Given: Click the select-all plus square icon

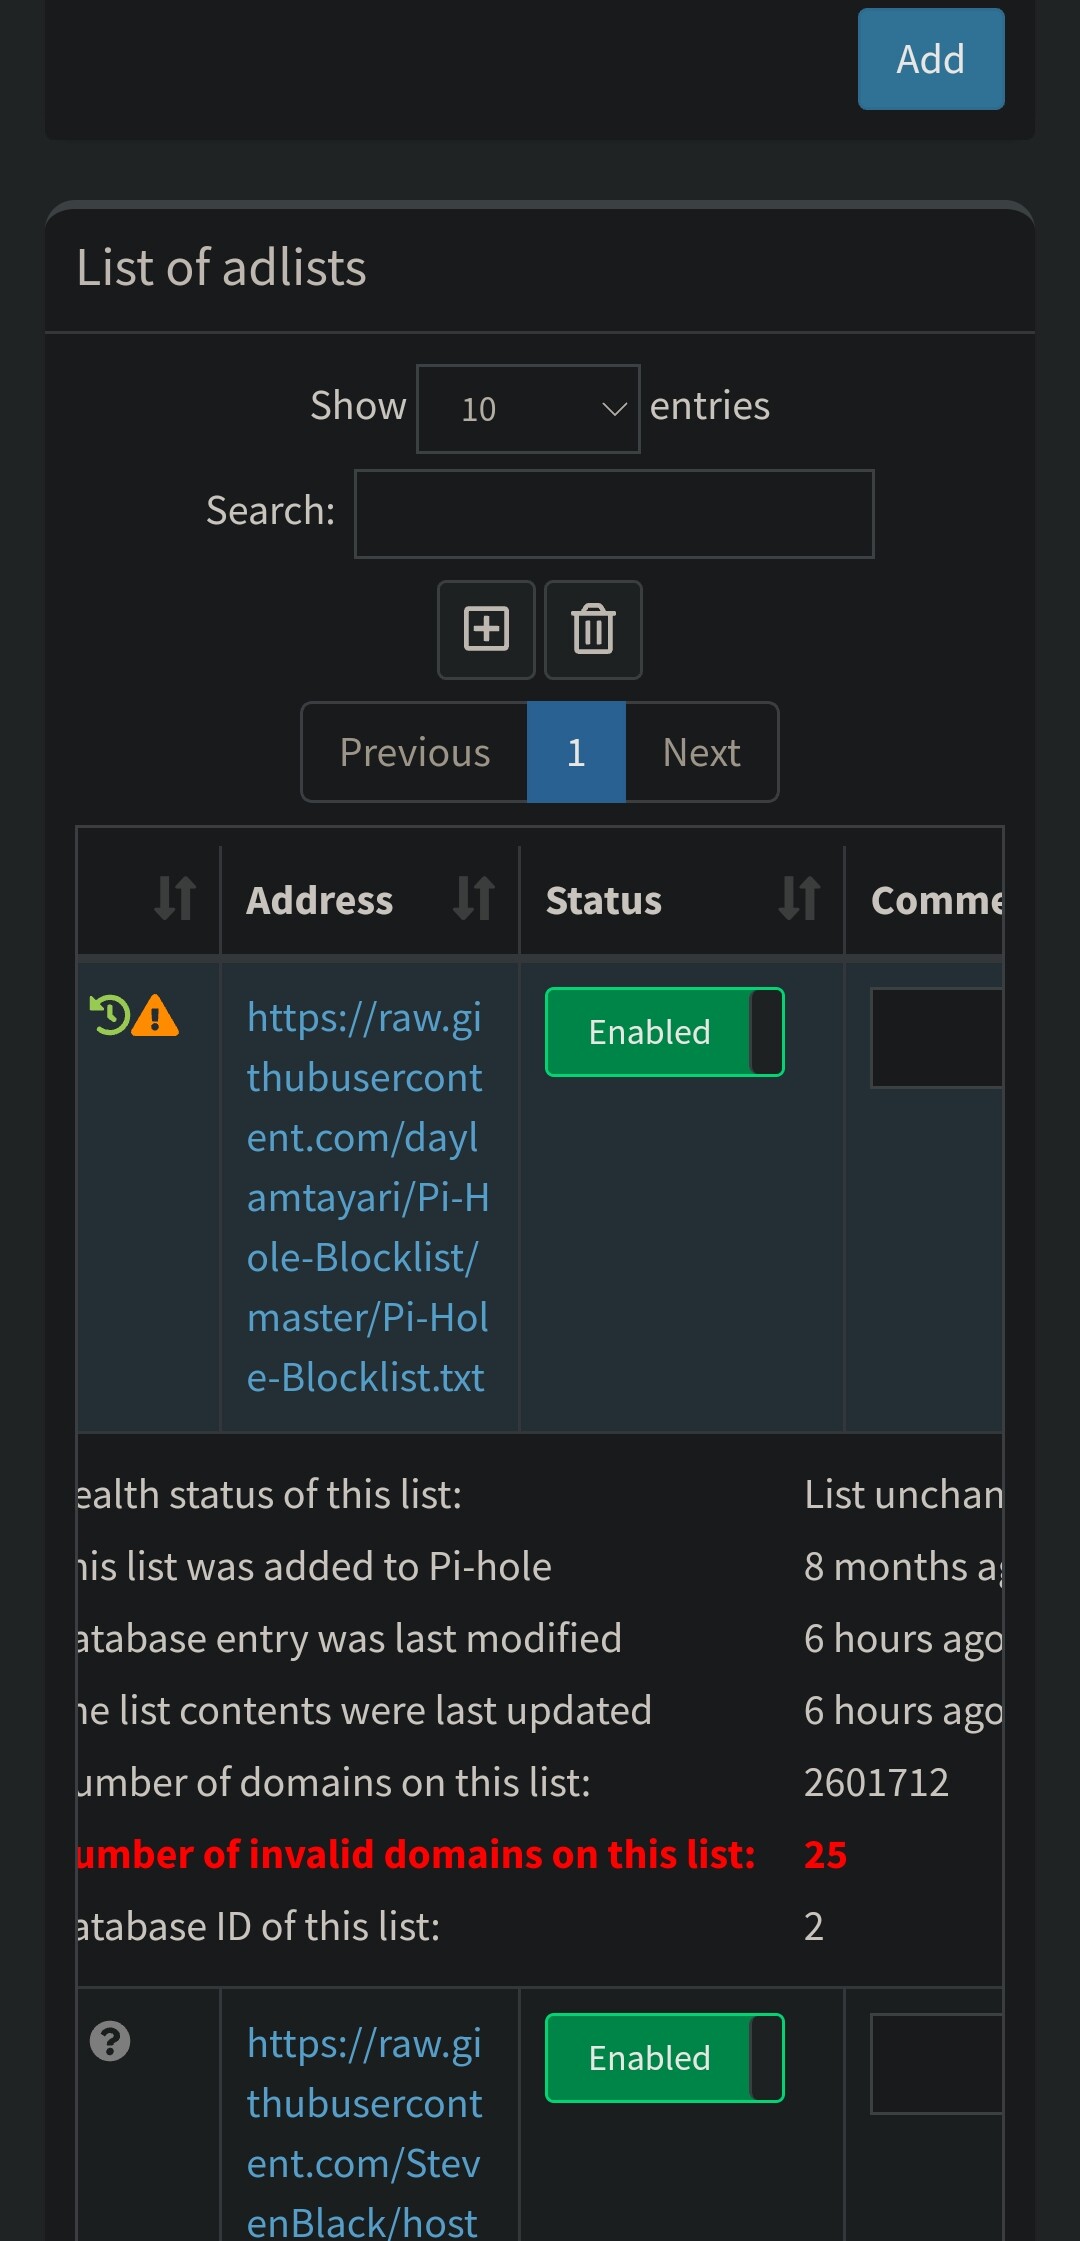Looking at the screenshot, I should click(486, 629).
